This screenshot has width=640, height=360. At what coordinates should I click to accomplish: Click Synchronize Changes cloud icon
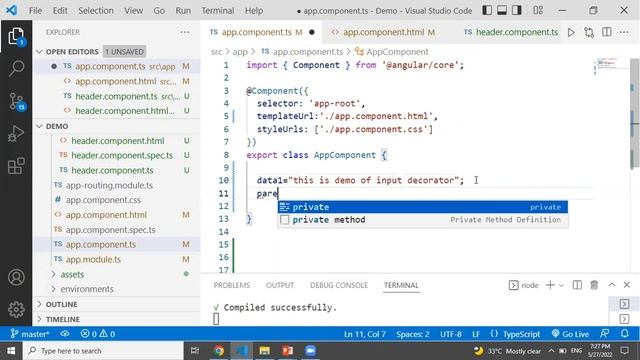[x=64, y=334]
